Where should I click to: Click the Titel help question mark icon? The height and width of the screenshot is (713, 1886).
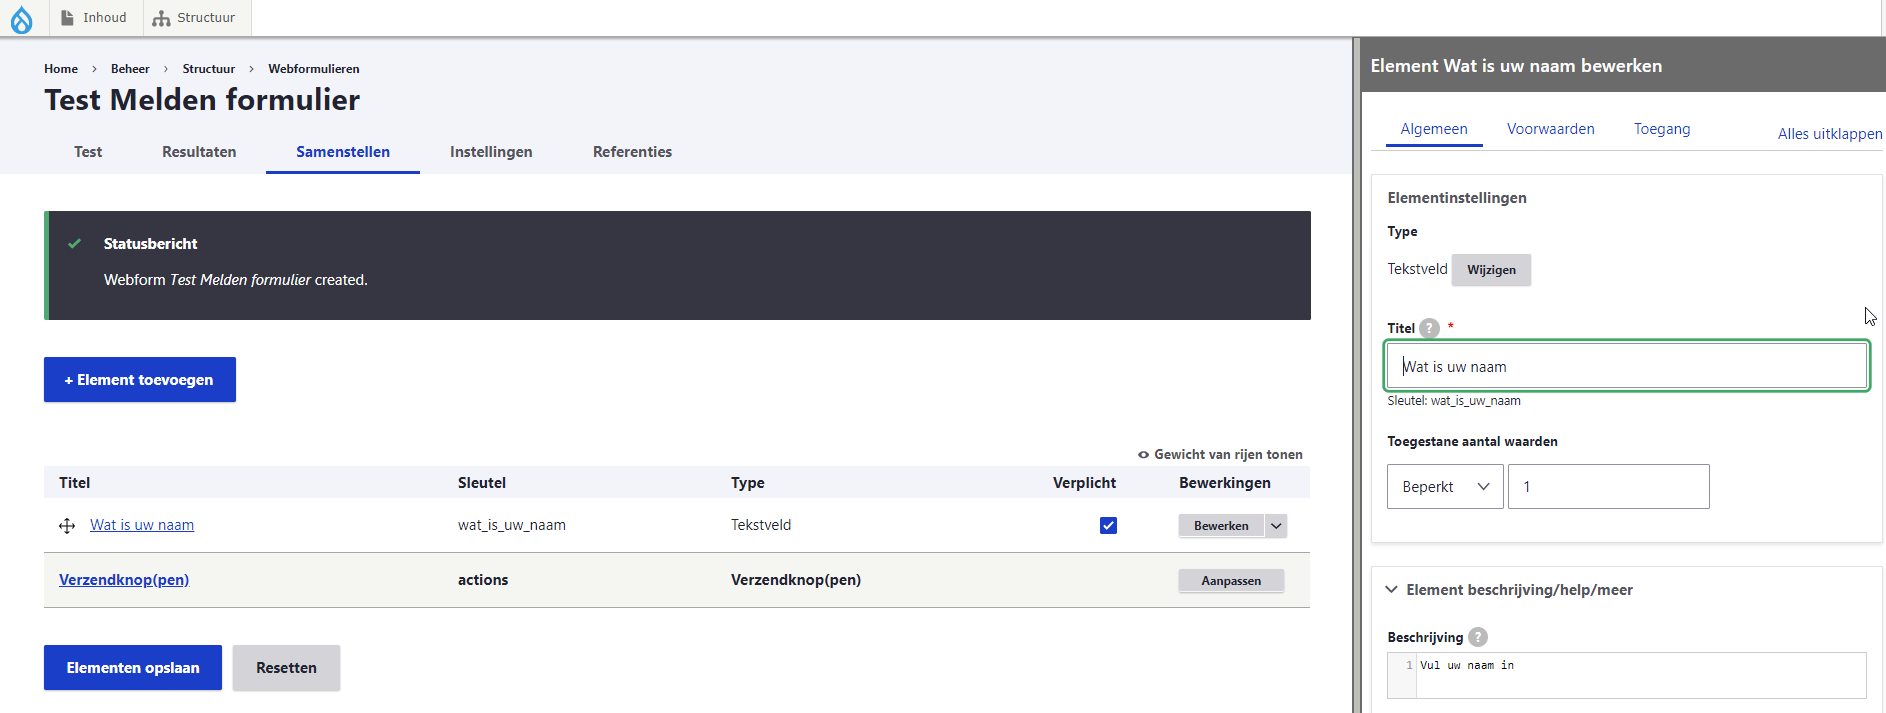click(x=1430, y=328)
